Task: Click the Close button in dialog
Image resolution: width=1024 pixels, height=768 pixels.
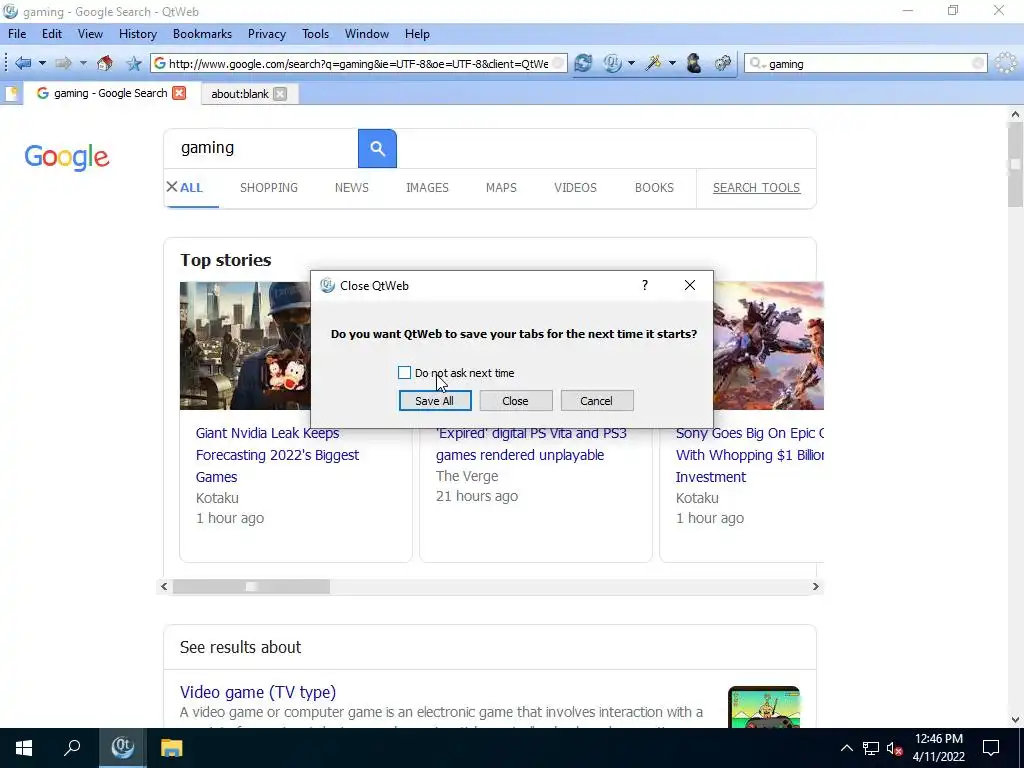Action: pos(516,401)
